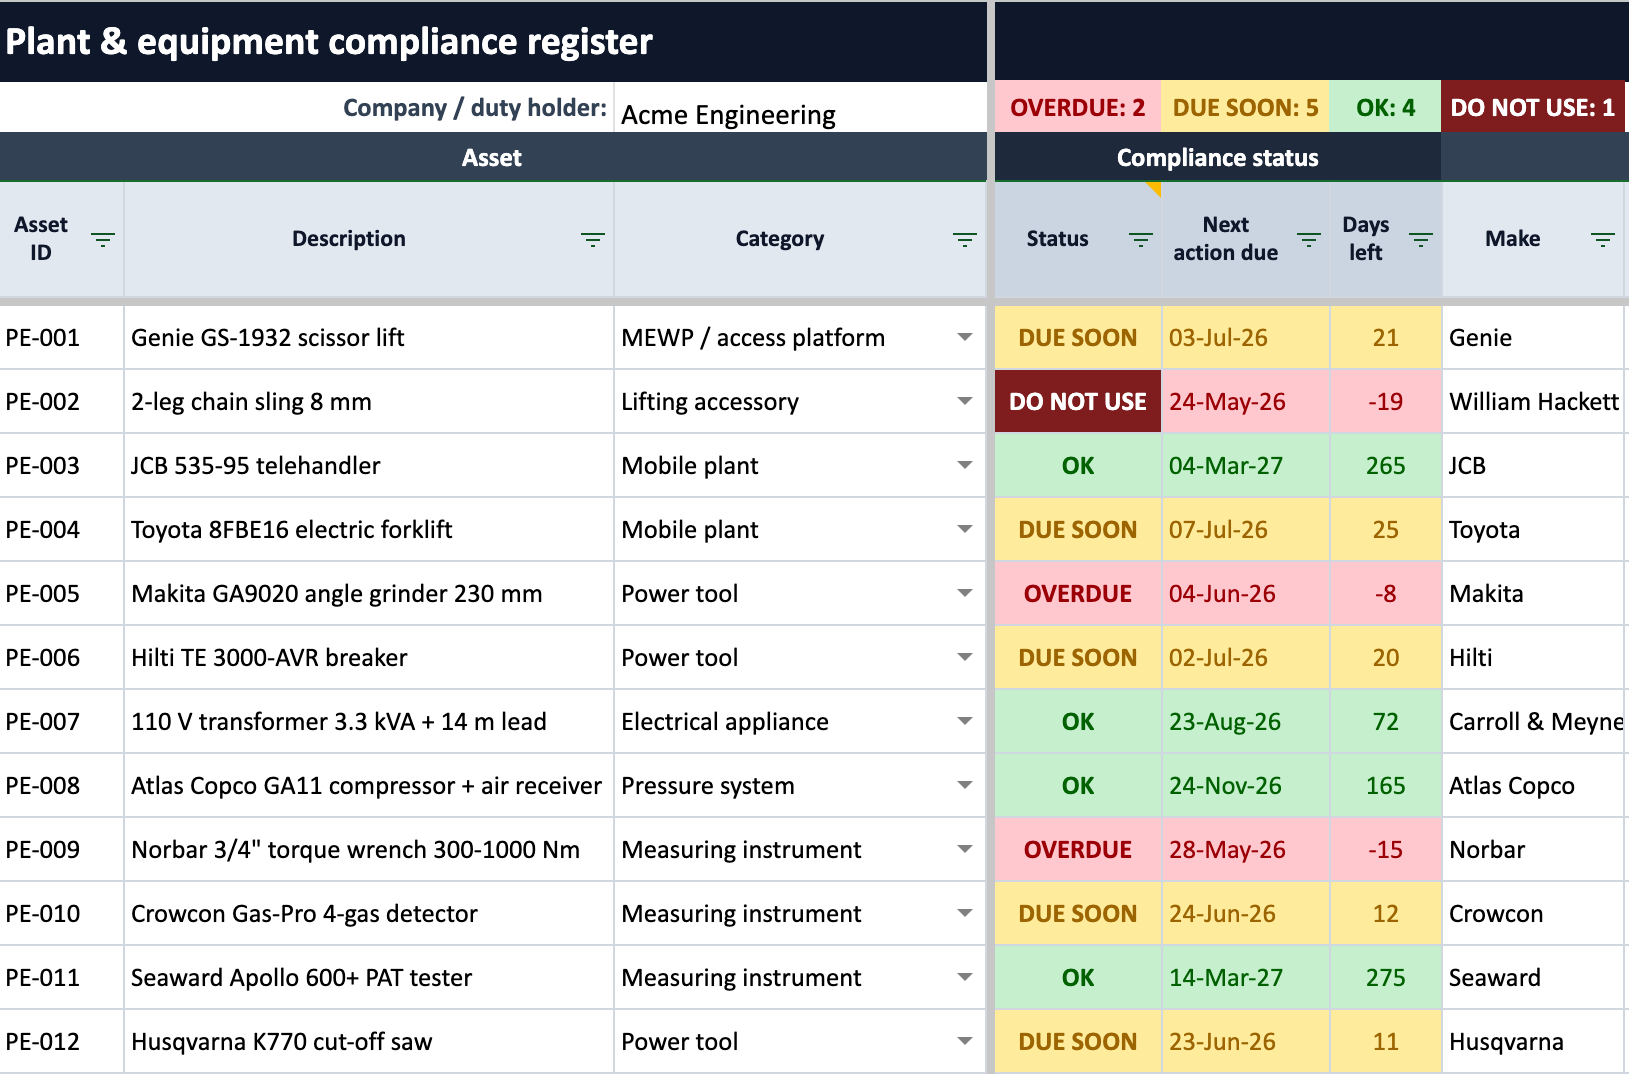Open the Next action due filter

pos(1309,240)
